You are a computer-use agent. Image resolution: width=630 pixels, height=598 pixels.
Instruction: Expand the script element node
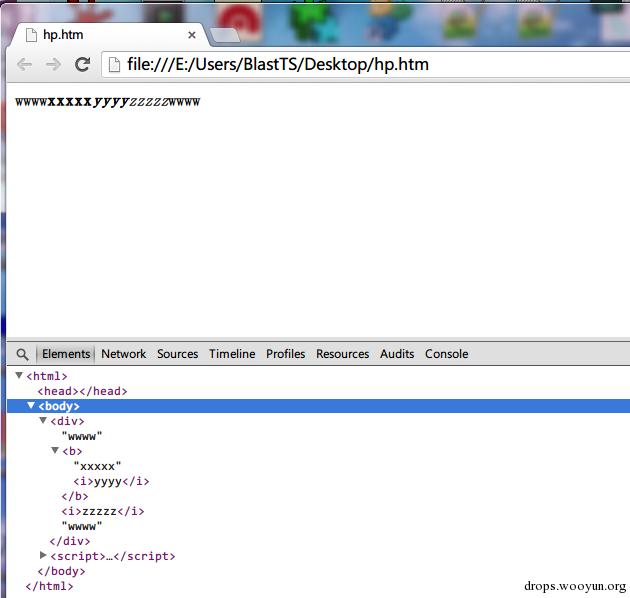click(43, 555)
